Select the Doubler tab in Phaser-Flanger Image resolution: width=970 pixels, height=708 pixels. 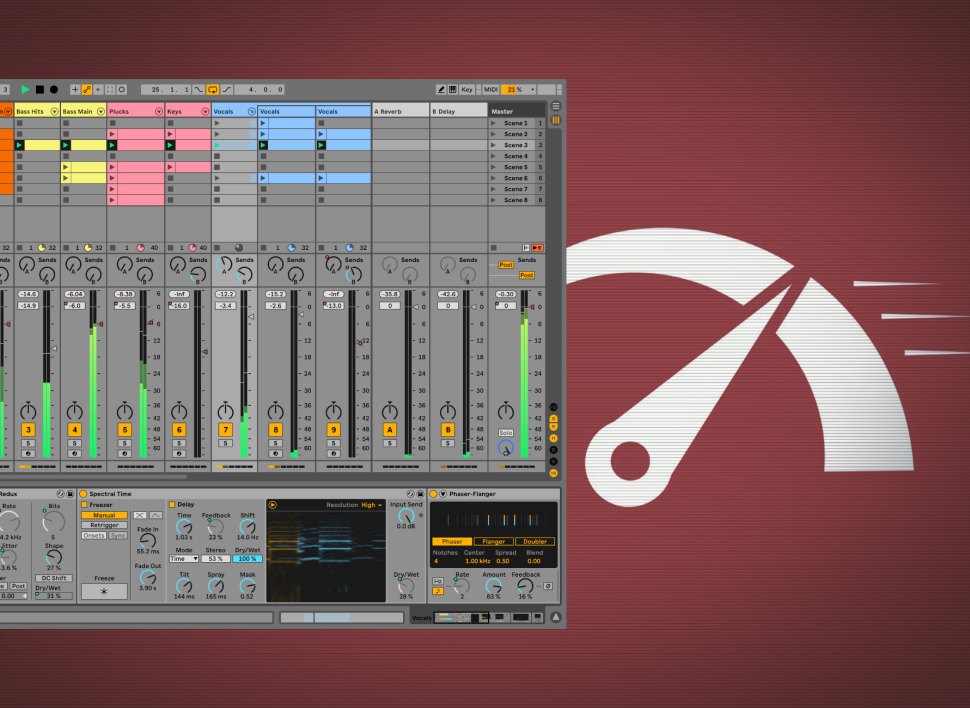(x=535, y=540)
